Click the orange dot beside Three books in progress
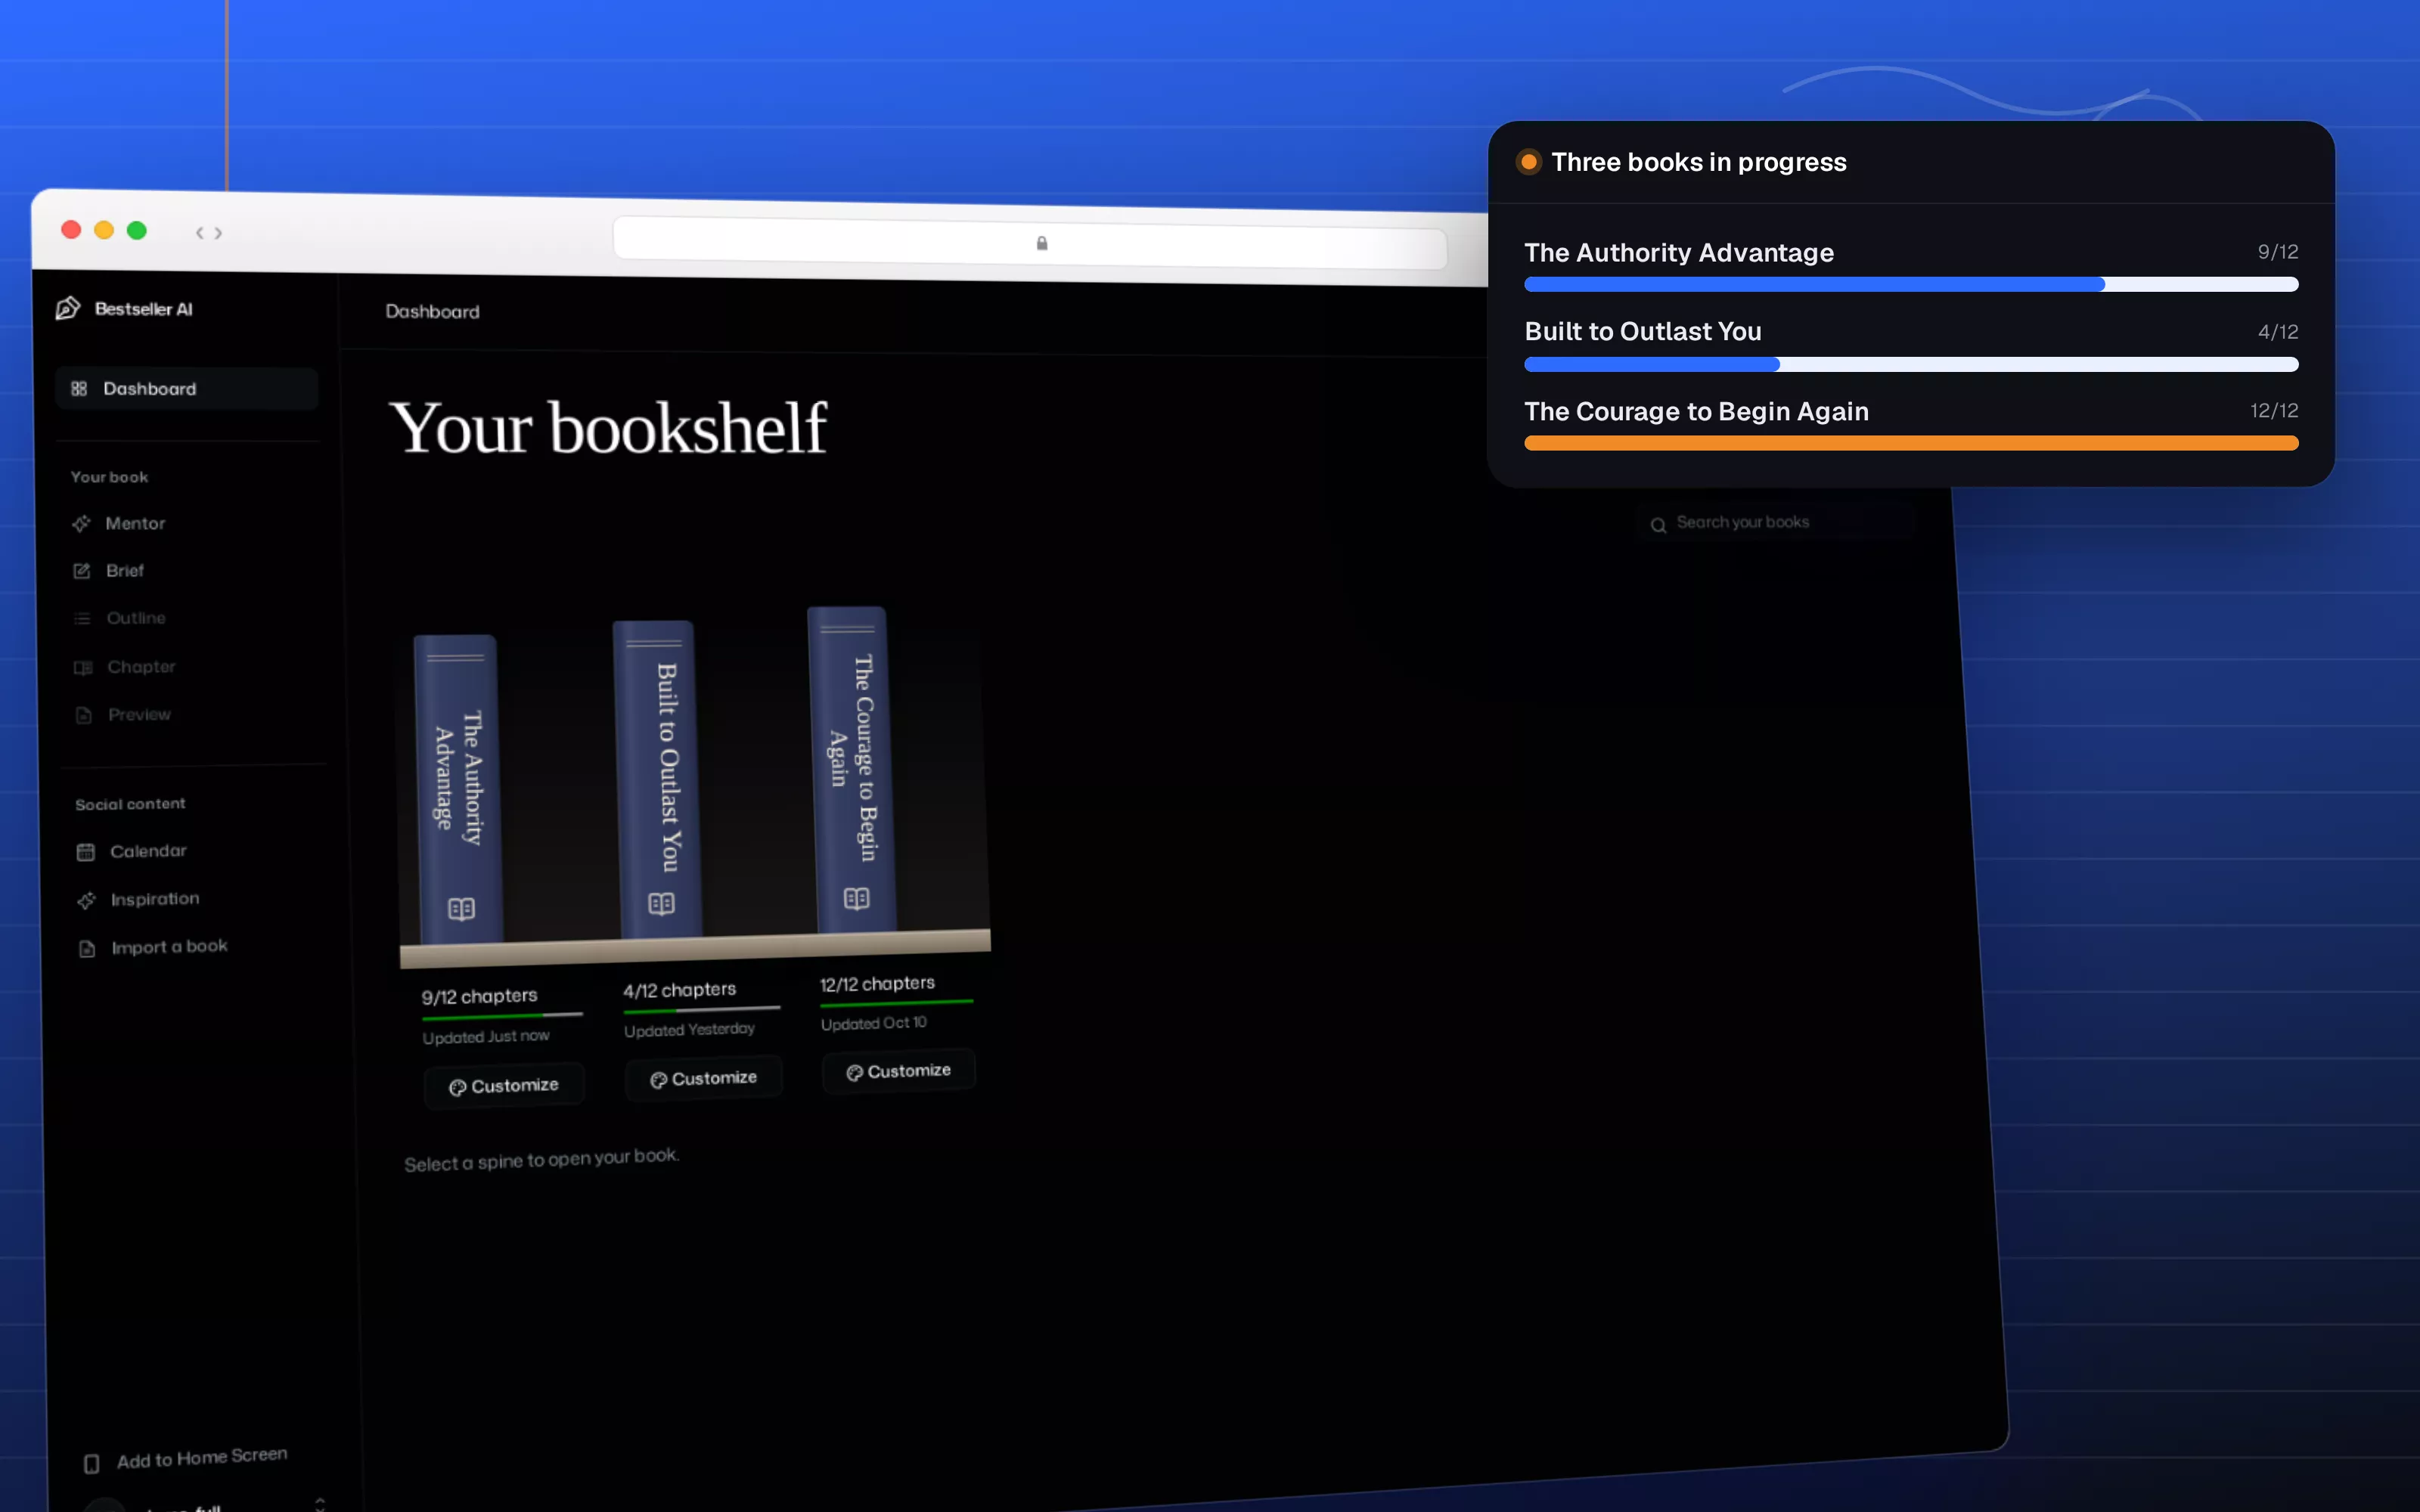 click(x=1528, y=162)
